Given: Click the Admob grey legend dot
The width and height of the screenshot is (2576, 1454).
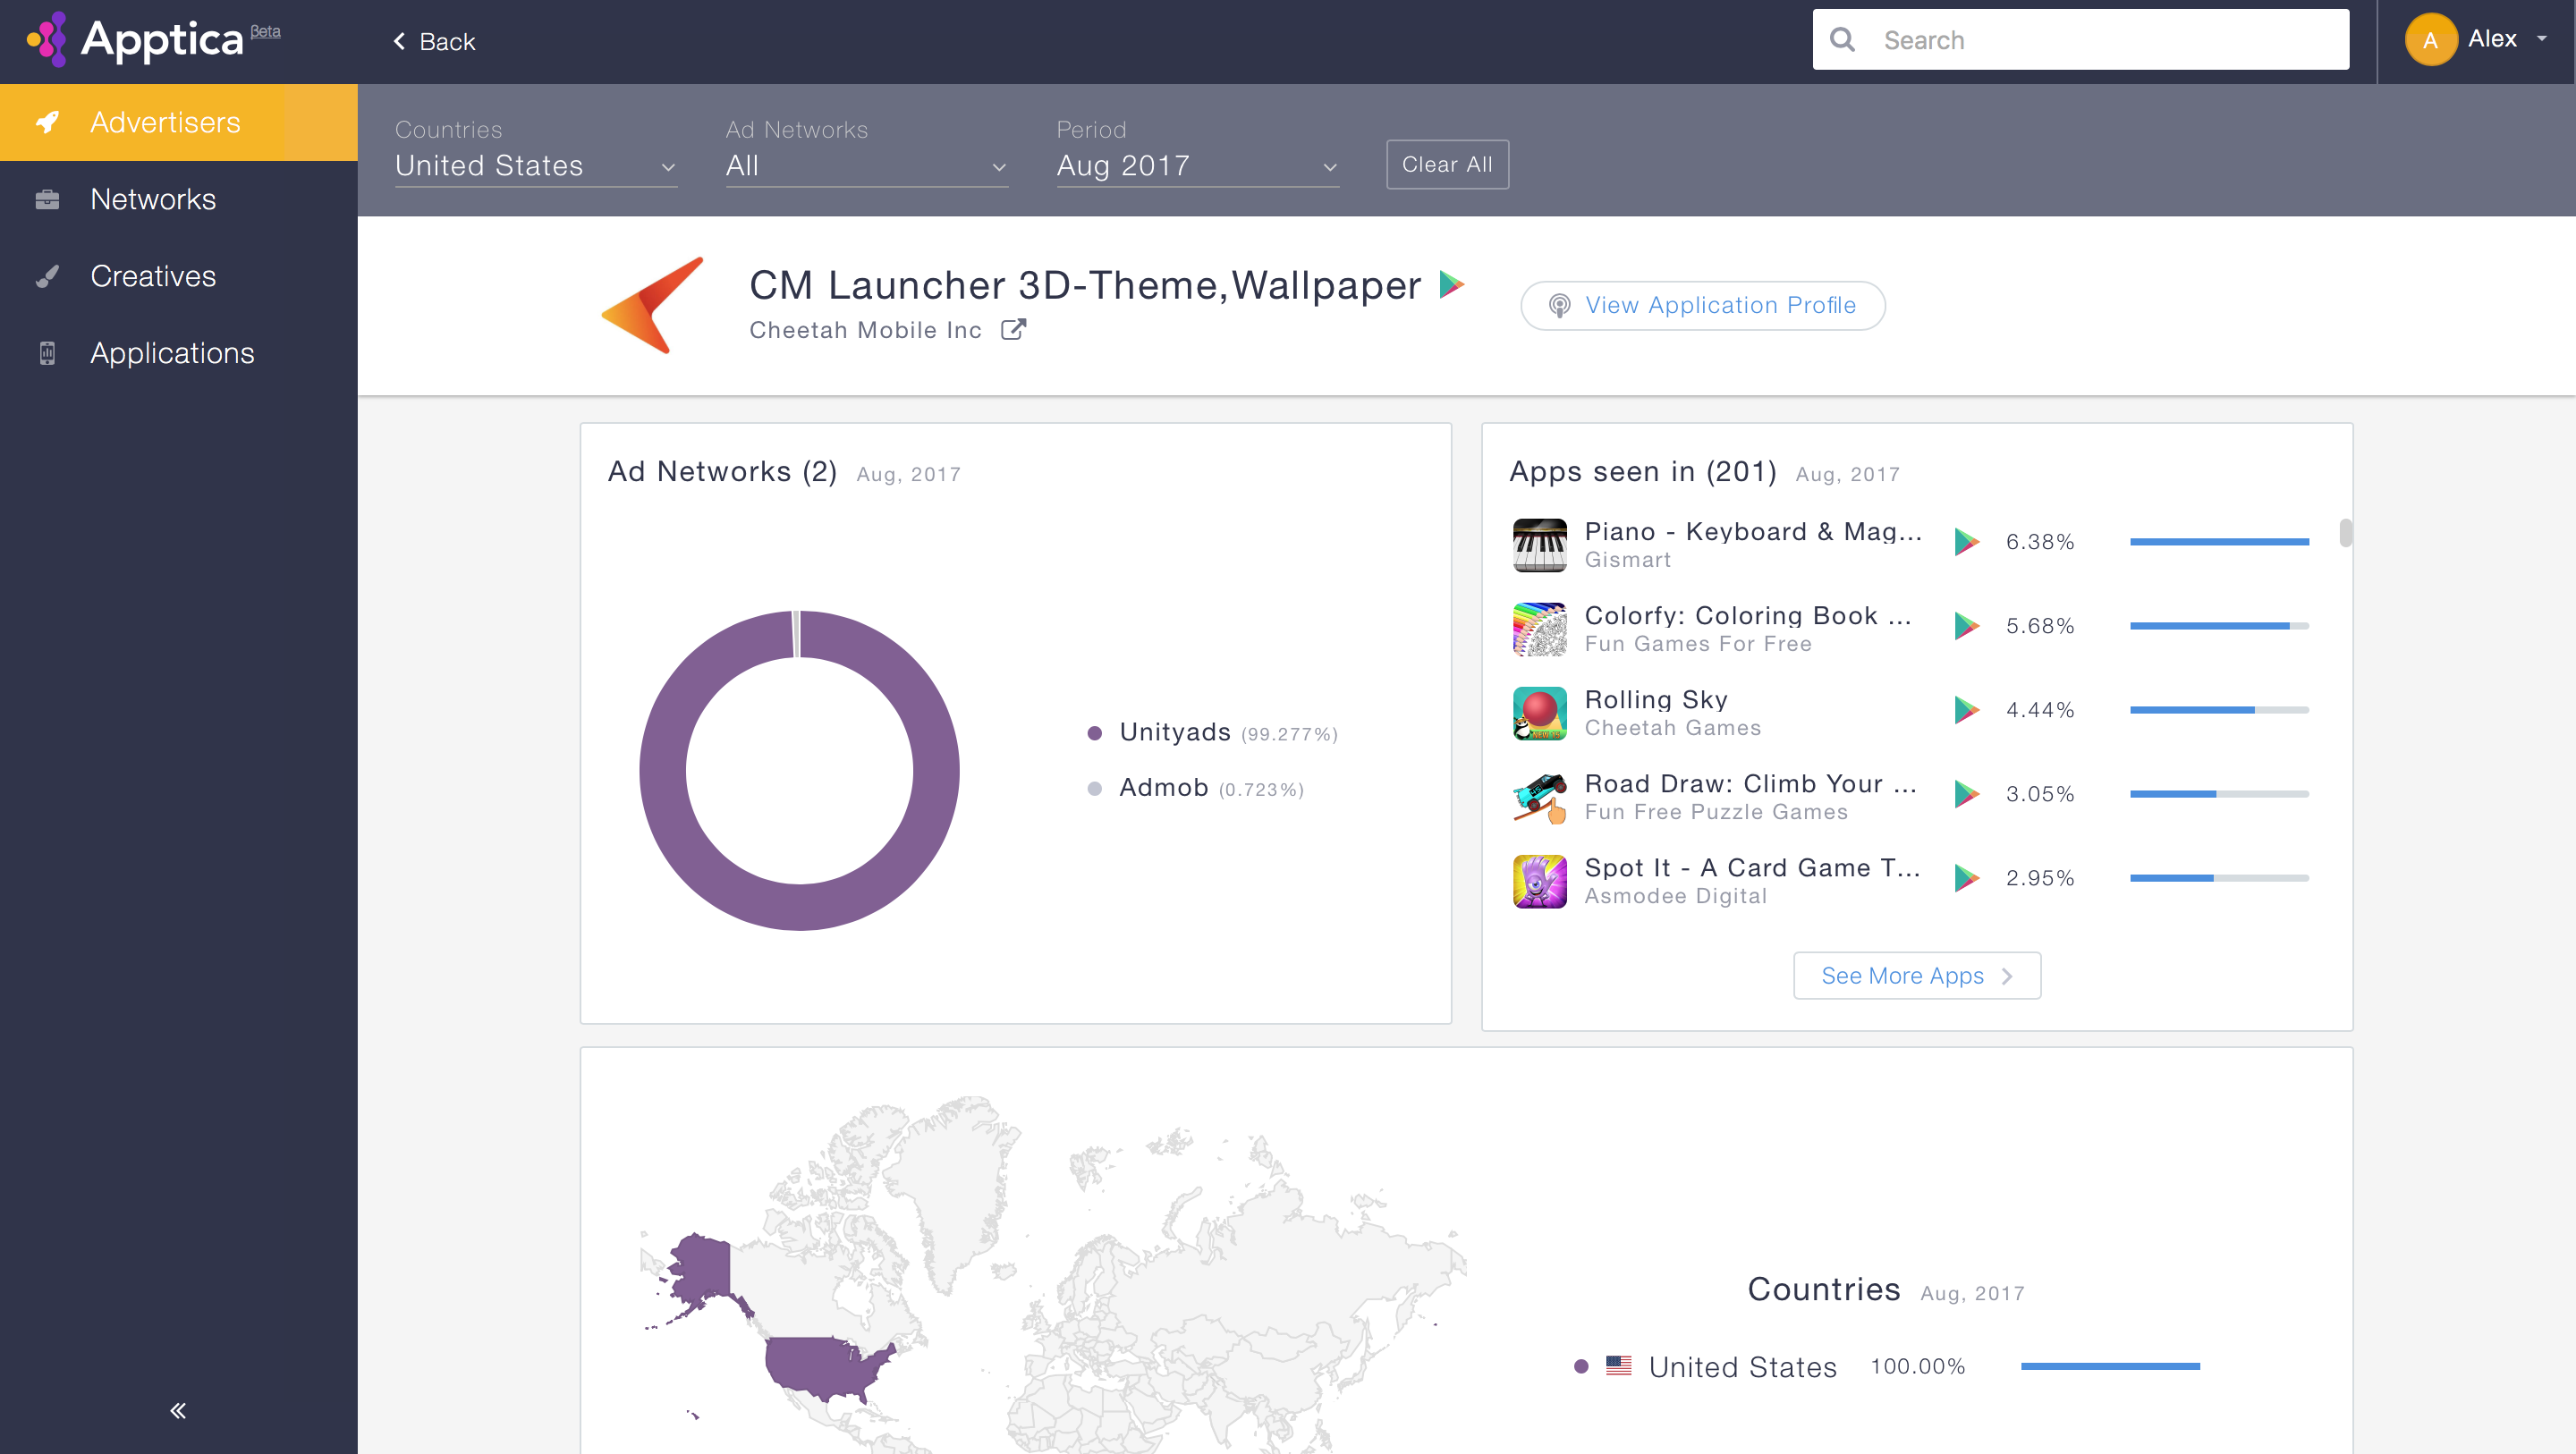Looking at the screenshot, I should click(1095, 788).
